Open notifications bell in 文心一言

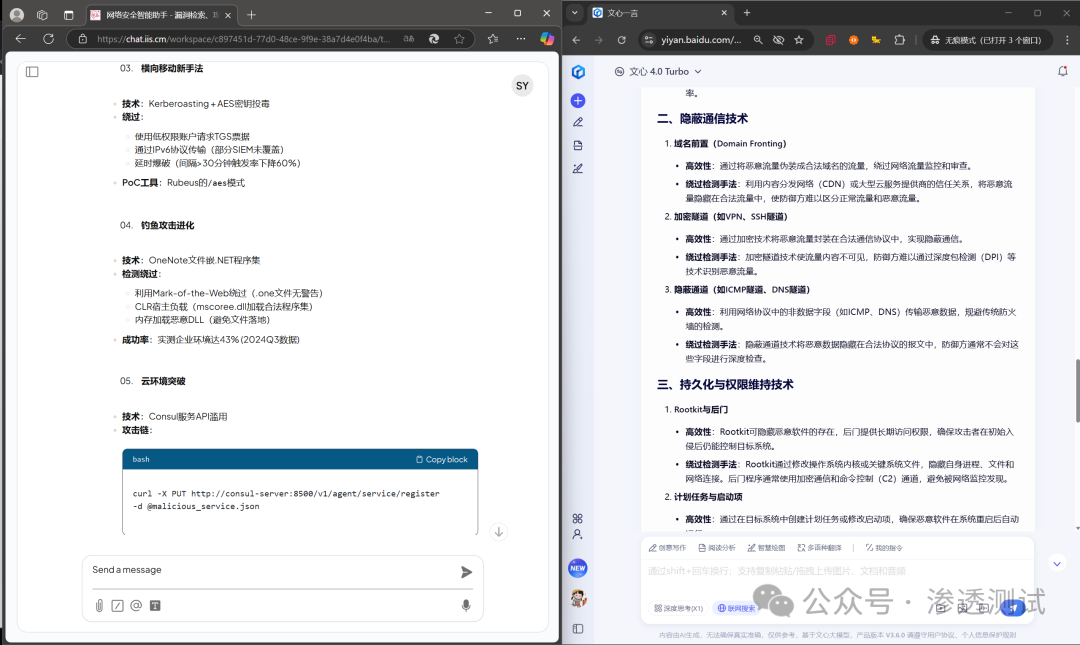click(1063, 71)
